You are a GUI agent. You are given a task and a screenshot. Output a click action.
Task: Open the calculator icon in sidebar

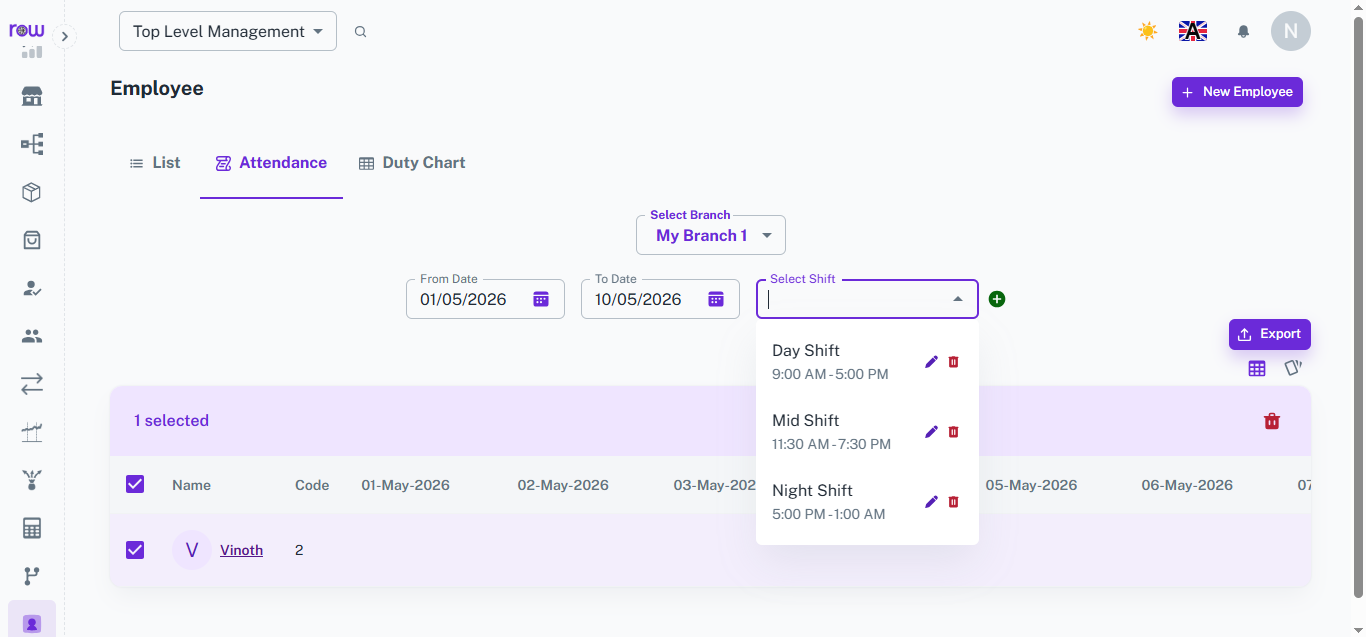(32, 528)
